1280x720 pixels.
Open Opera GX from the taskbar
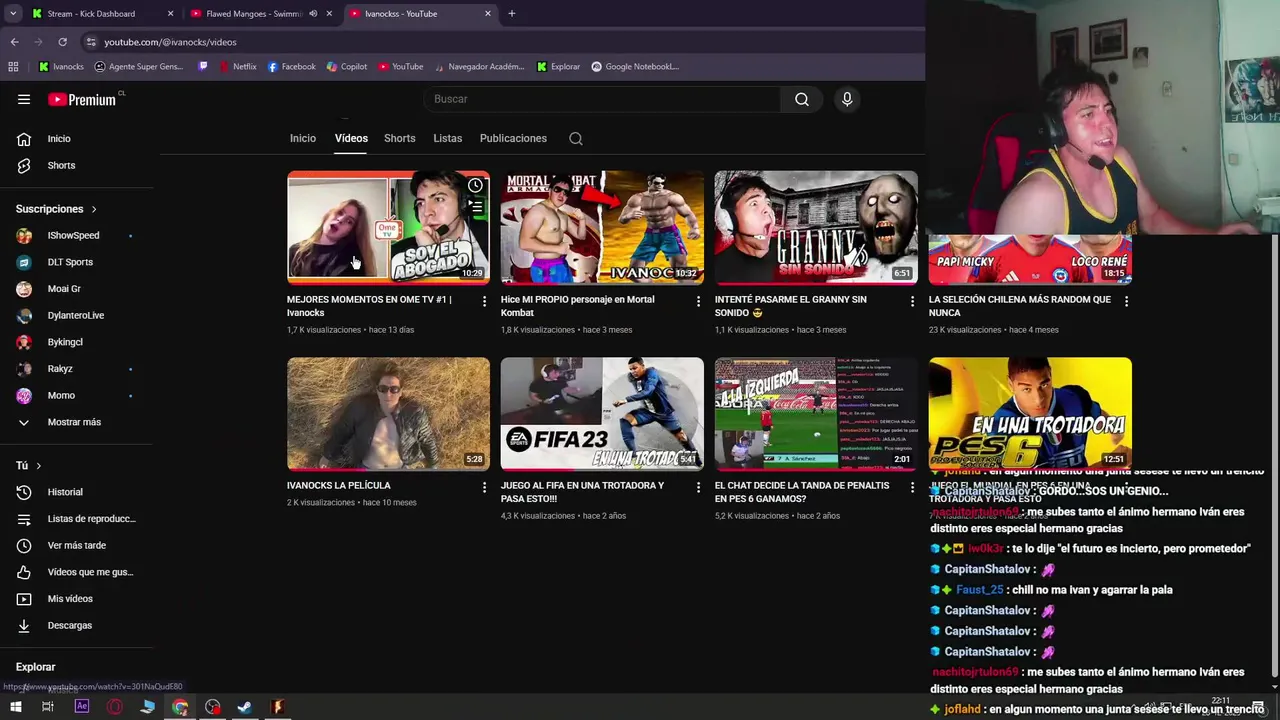pyautogui.click(x=115, y=707)
